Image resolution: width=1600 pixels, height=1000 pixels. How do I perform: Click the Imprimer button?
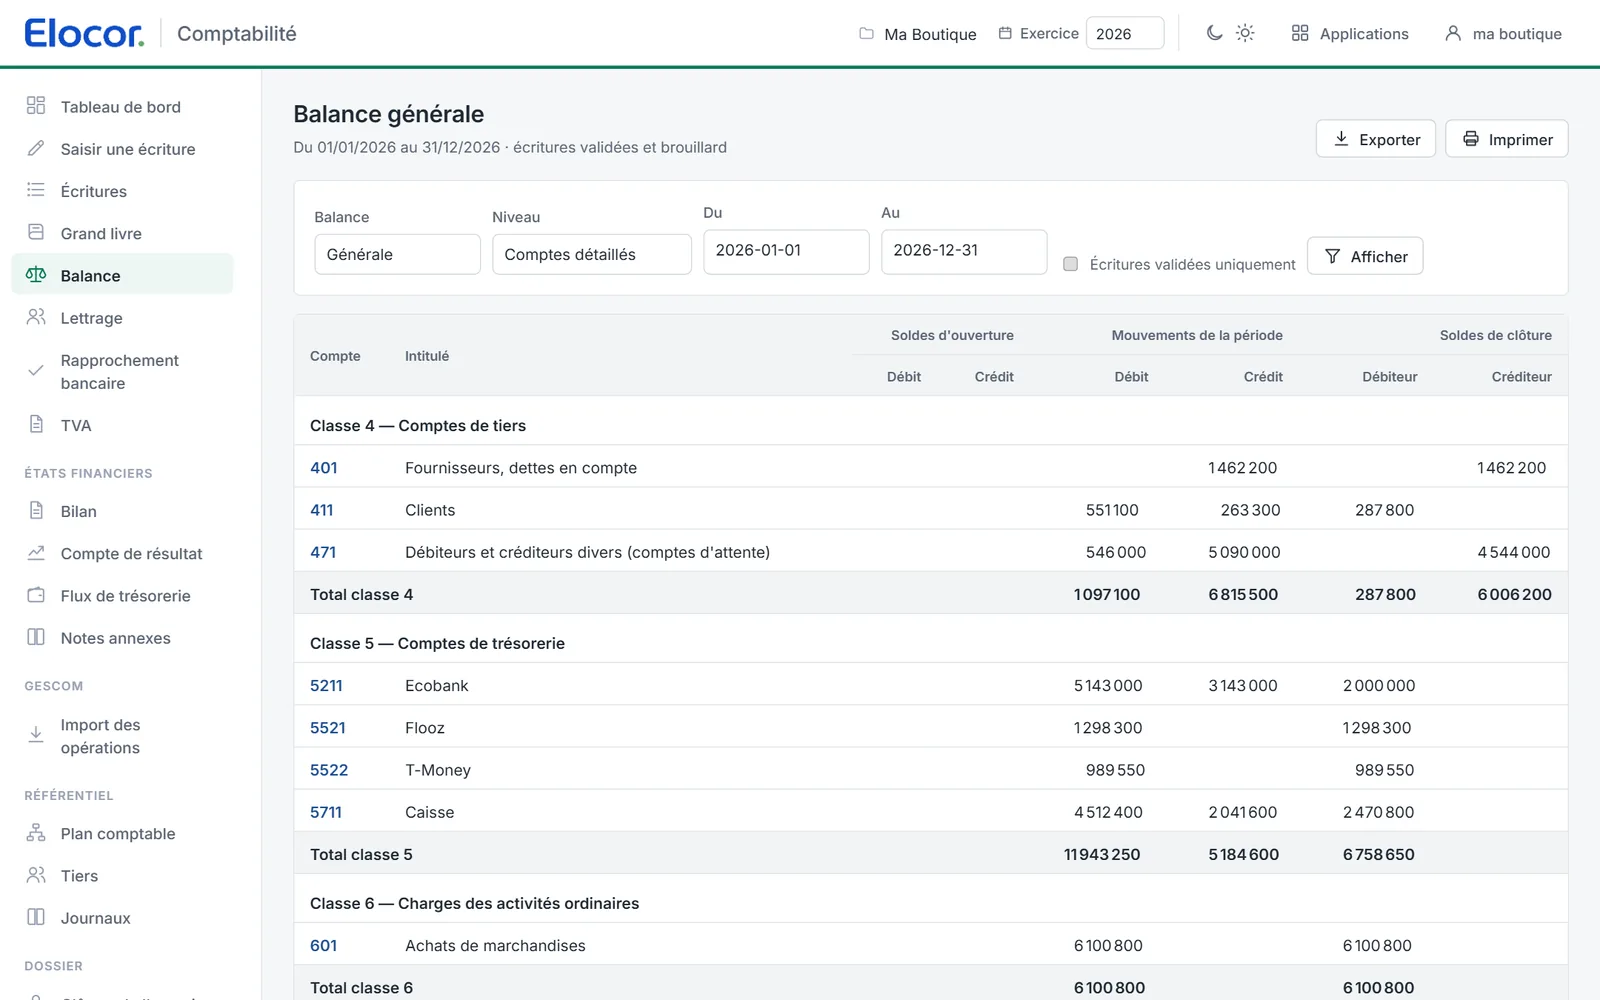1507,139
